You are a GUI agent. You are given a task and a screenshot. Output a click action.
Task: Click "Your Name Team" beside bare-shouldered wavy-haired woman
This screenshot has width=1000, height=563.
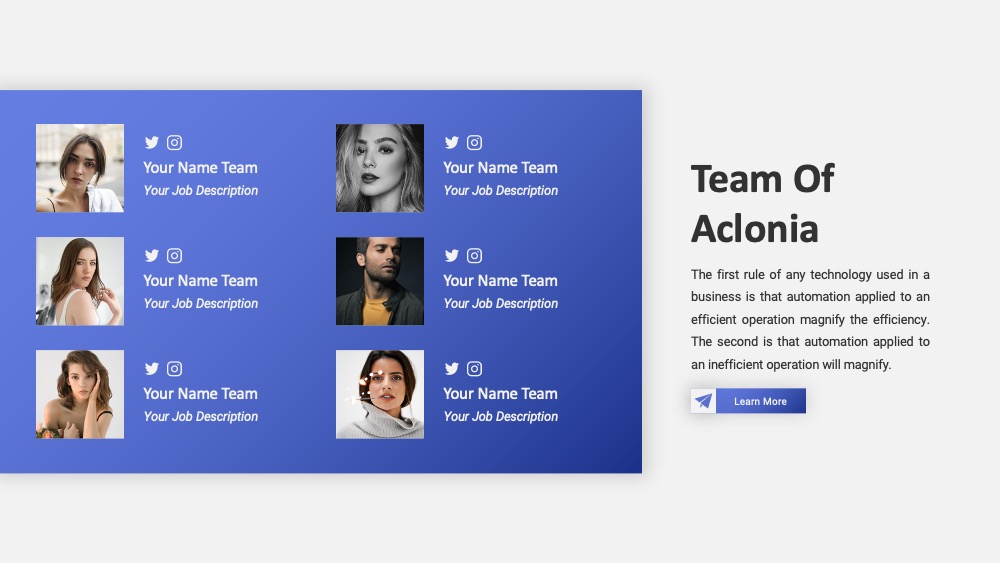pyautogui.click(x=200, y=393)
